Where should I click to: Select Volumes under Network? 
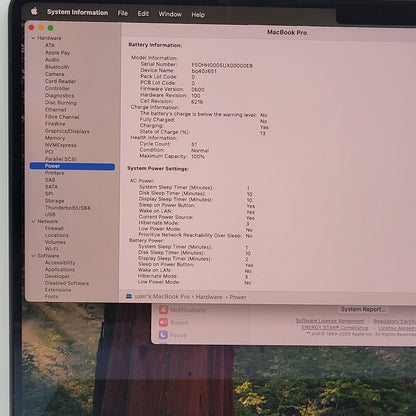click(x=55, y=242)
